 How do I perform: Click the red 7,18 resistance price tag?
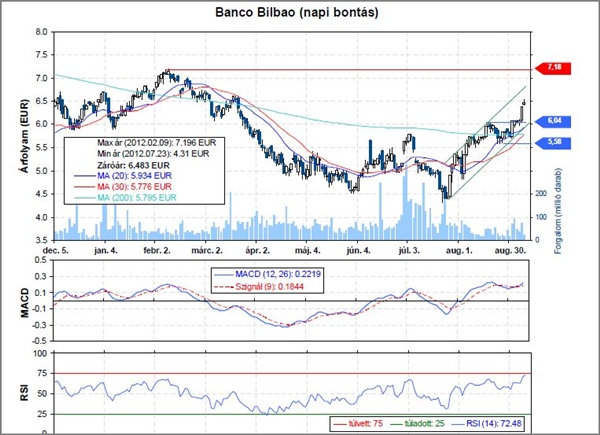553,68
